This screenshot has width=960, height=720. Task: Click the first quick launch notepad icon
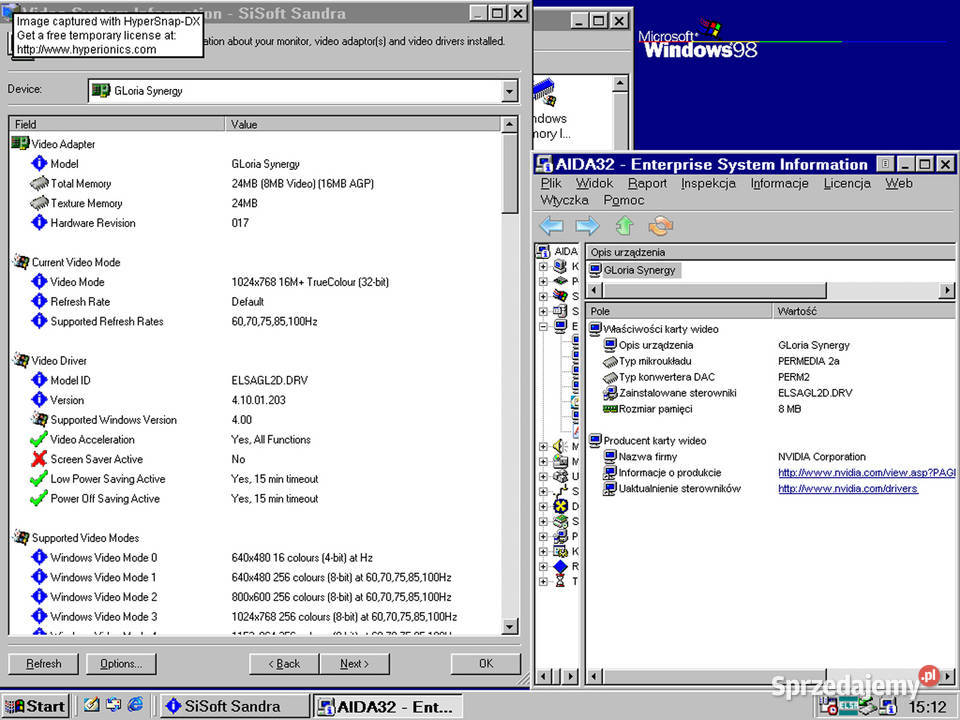coord(91,705)
